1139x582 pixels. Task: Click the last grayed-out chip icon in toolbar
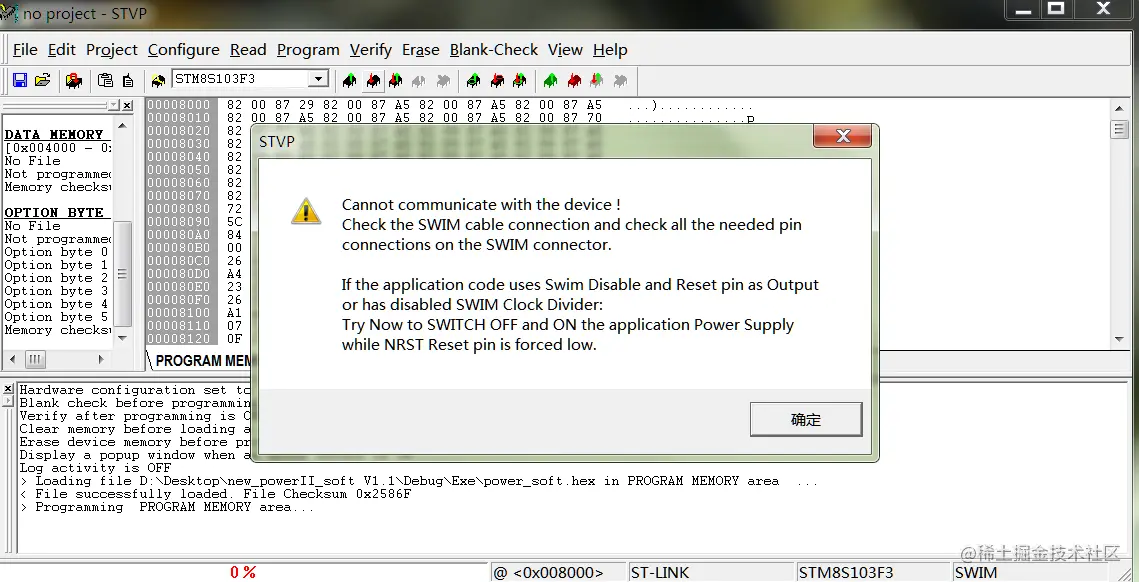tap(620, 80)
